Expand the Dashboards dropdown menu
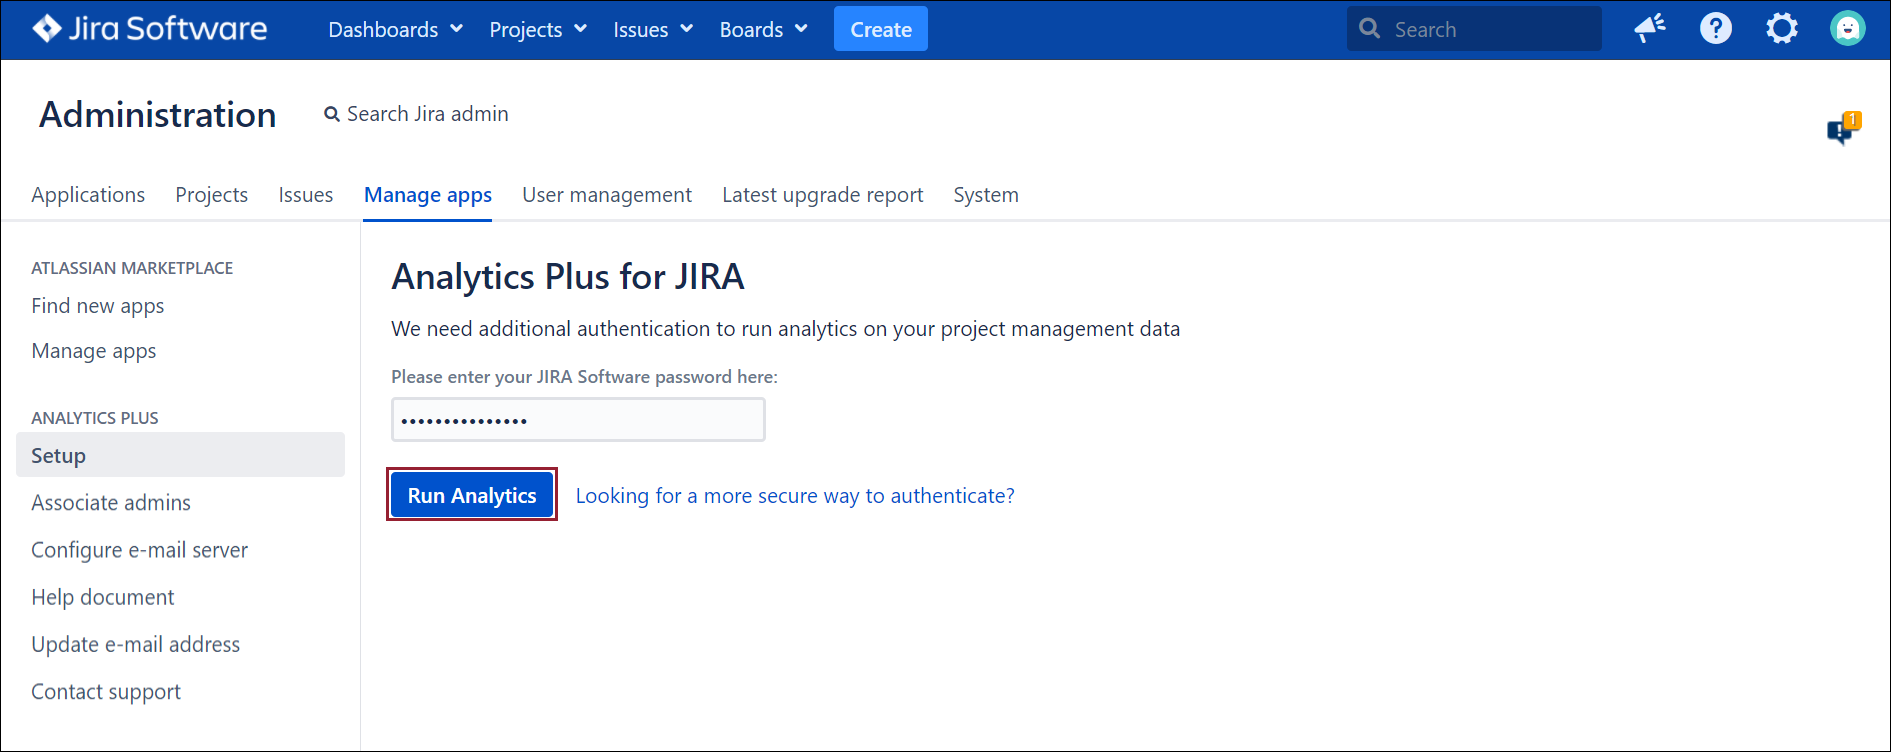Viewport: 1891px width, 752px height. pyautogui.click(x=395, y=30)
